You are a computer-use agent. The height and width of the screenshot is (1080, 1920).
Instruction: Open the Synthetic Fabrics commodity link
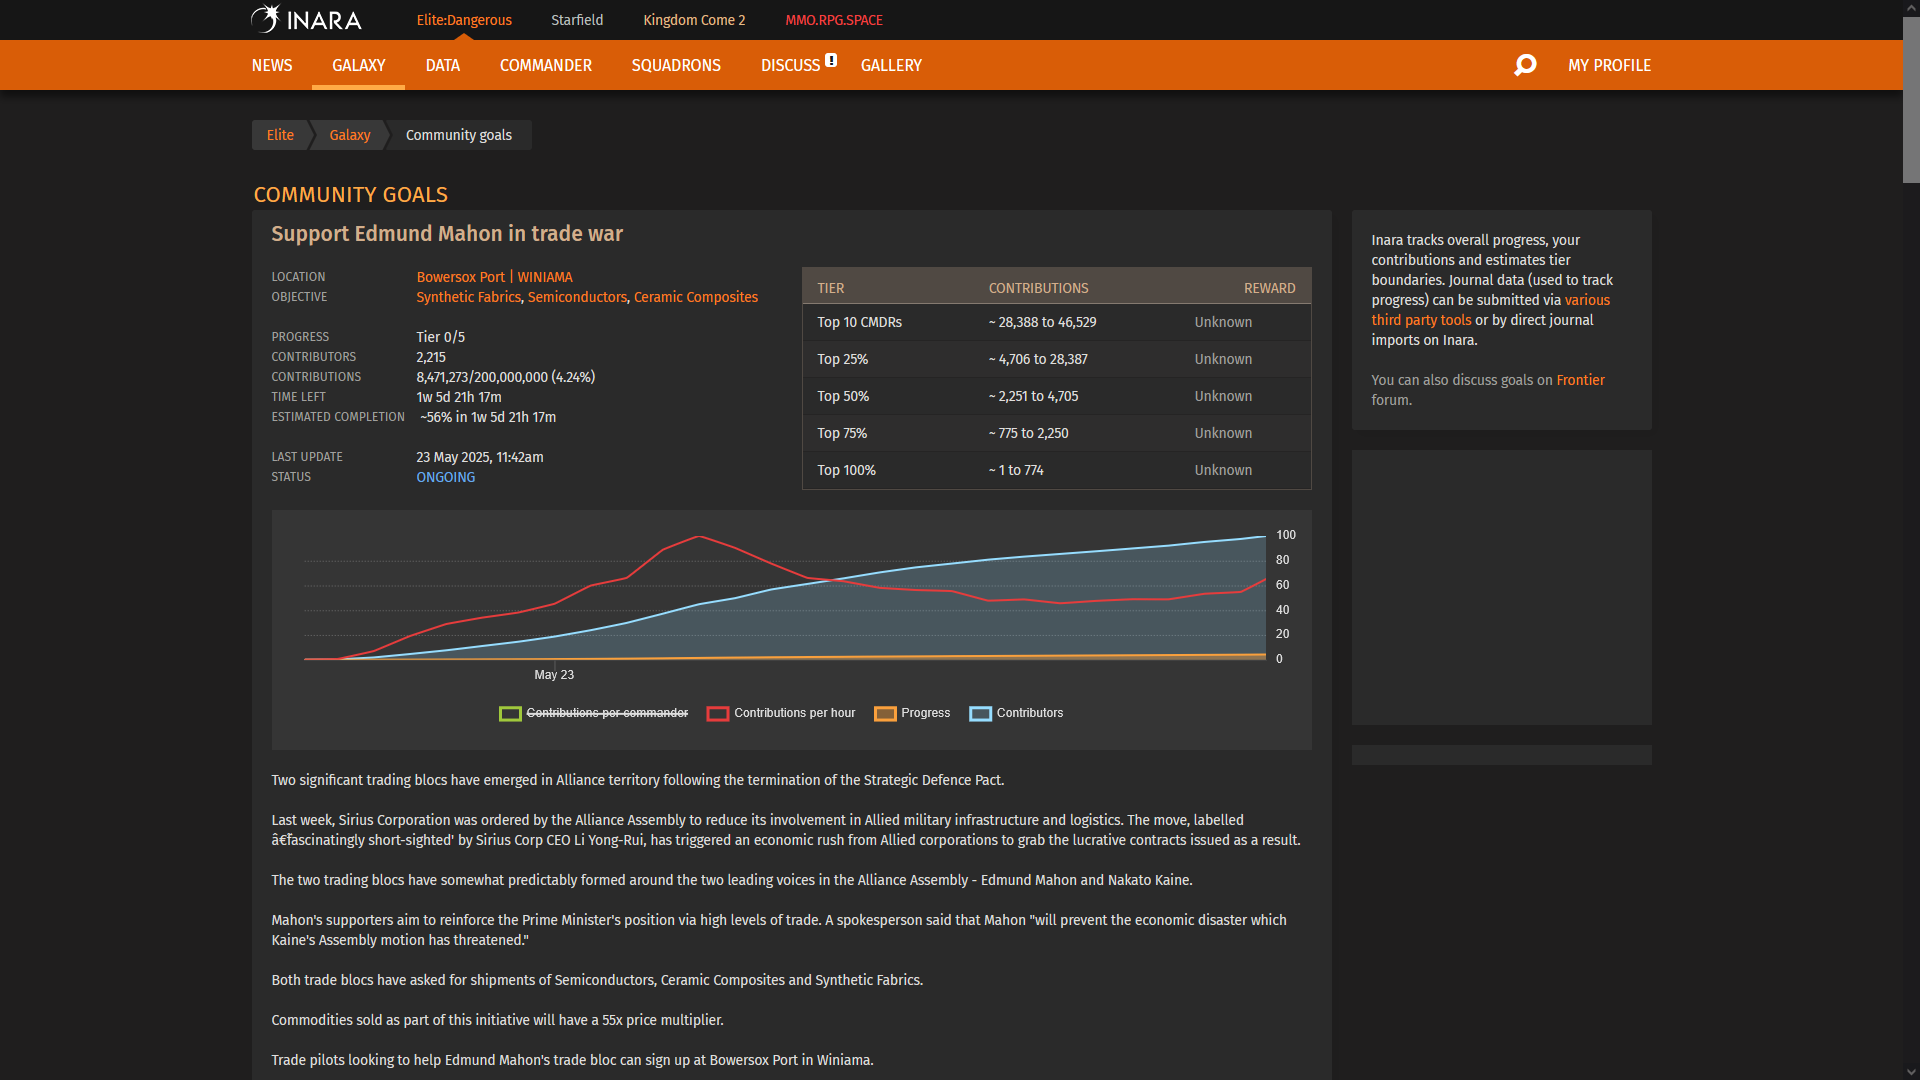(468, 297)
